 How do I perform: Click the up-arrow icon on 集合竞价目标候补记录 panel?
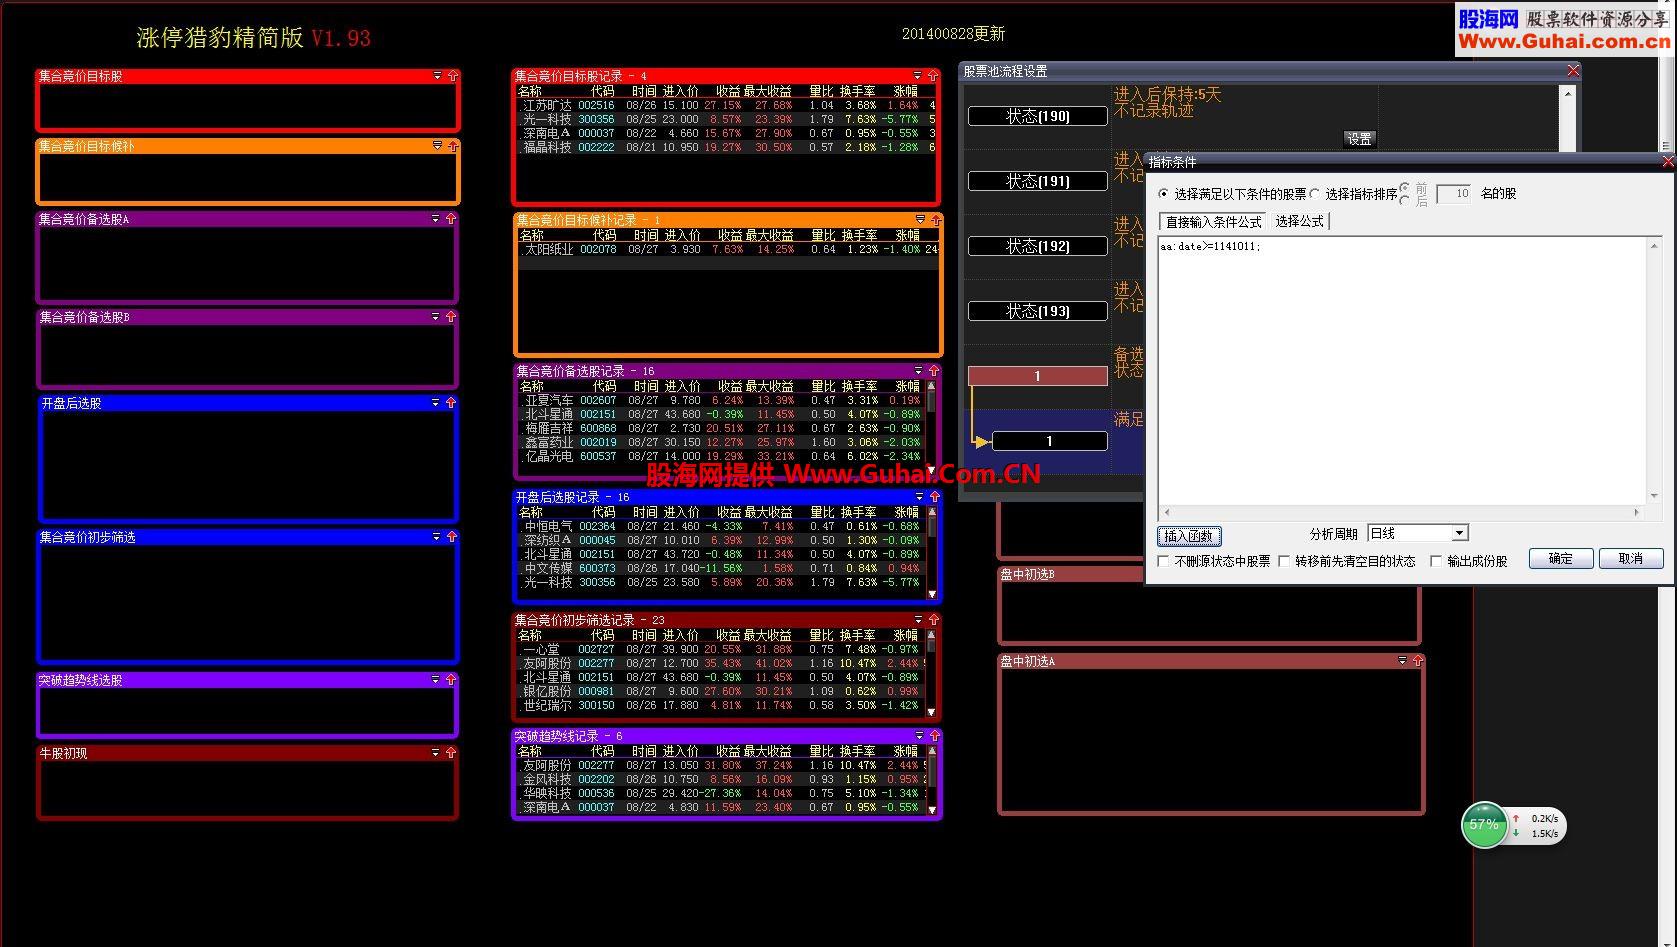936,220
